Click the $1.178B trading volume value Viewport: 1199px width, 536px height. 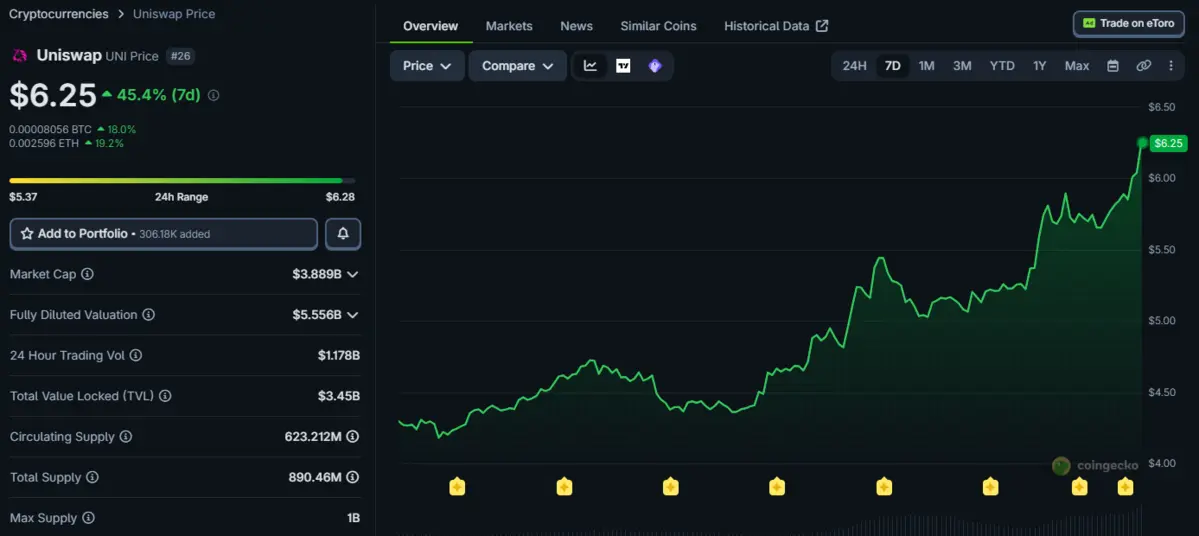339,356
